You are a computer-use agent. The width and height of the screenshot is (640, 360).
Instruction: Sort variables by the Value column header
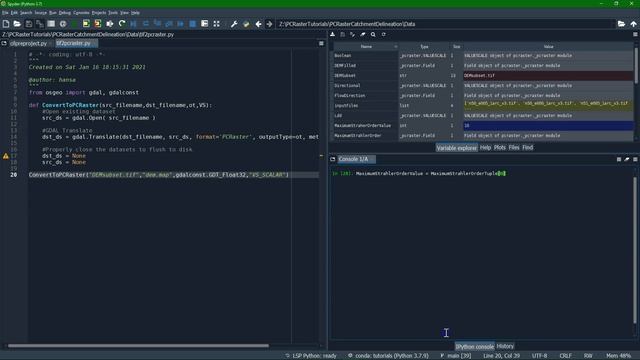point(548,47)
